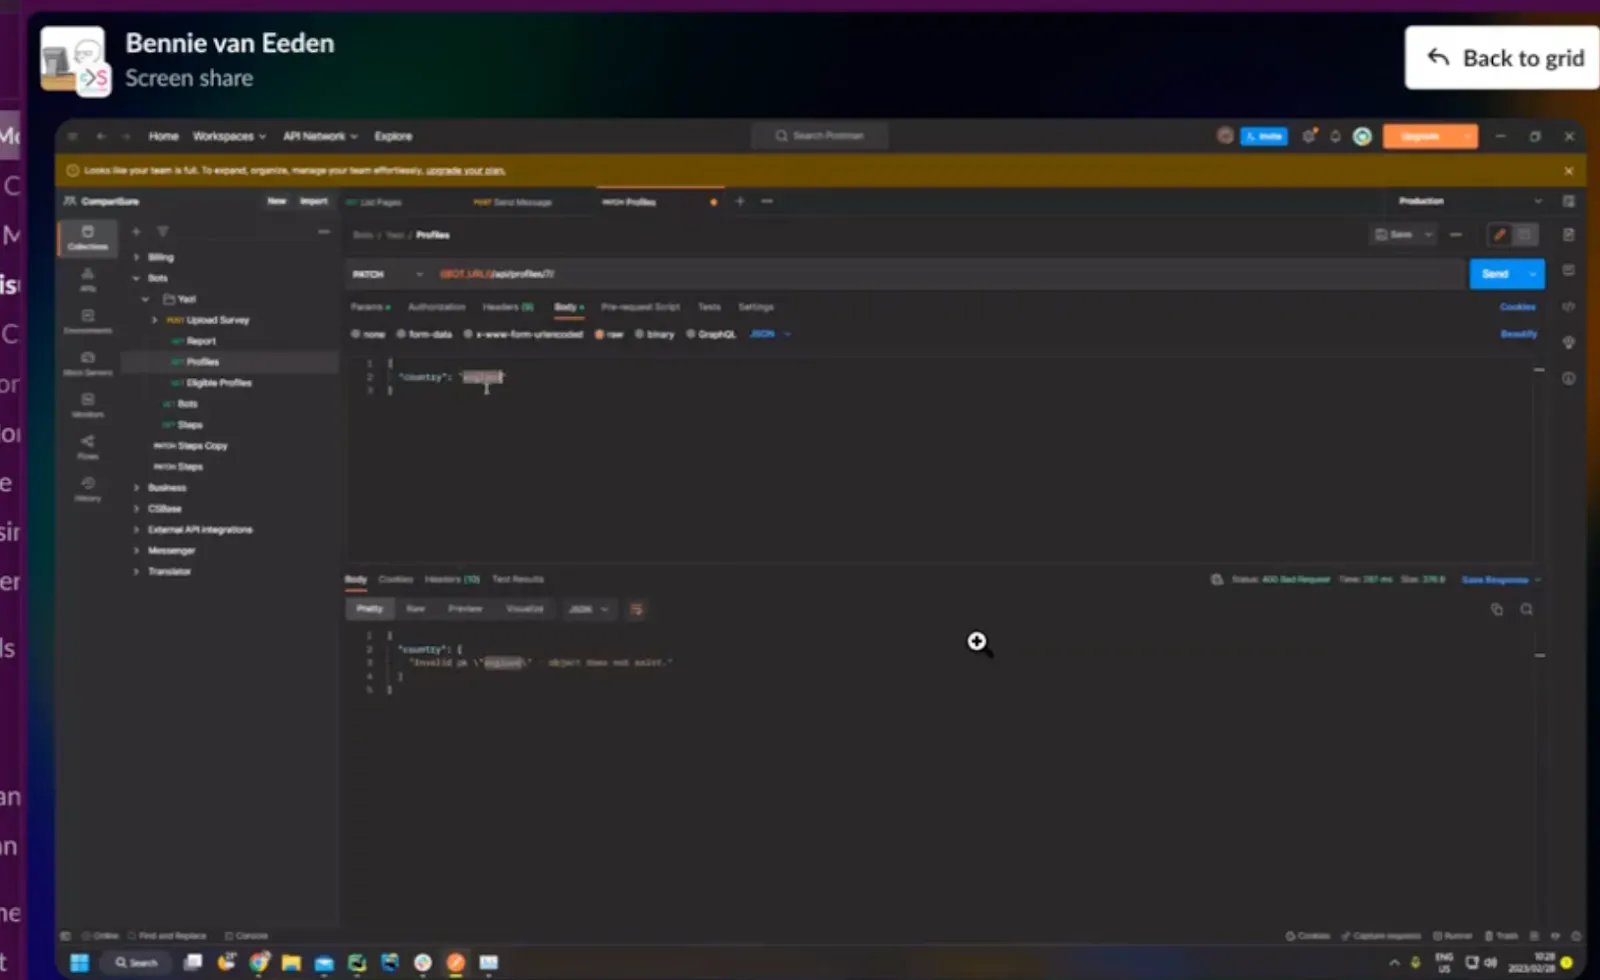
Task: Open the line-wrap icon next to JSON selector
Action: coord(637,609)
